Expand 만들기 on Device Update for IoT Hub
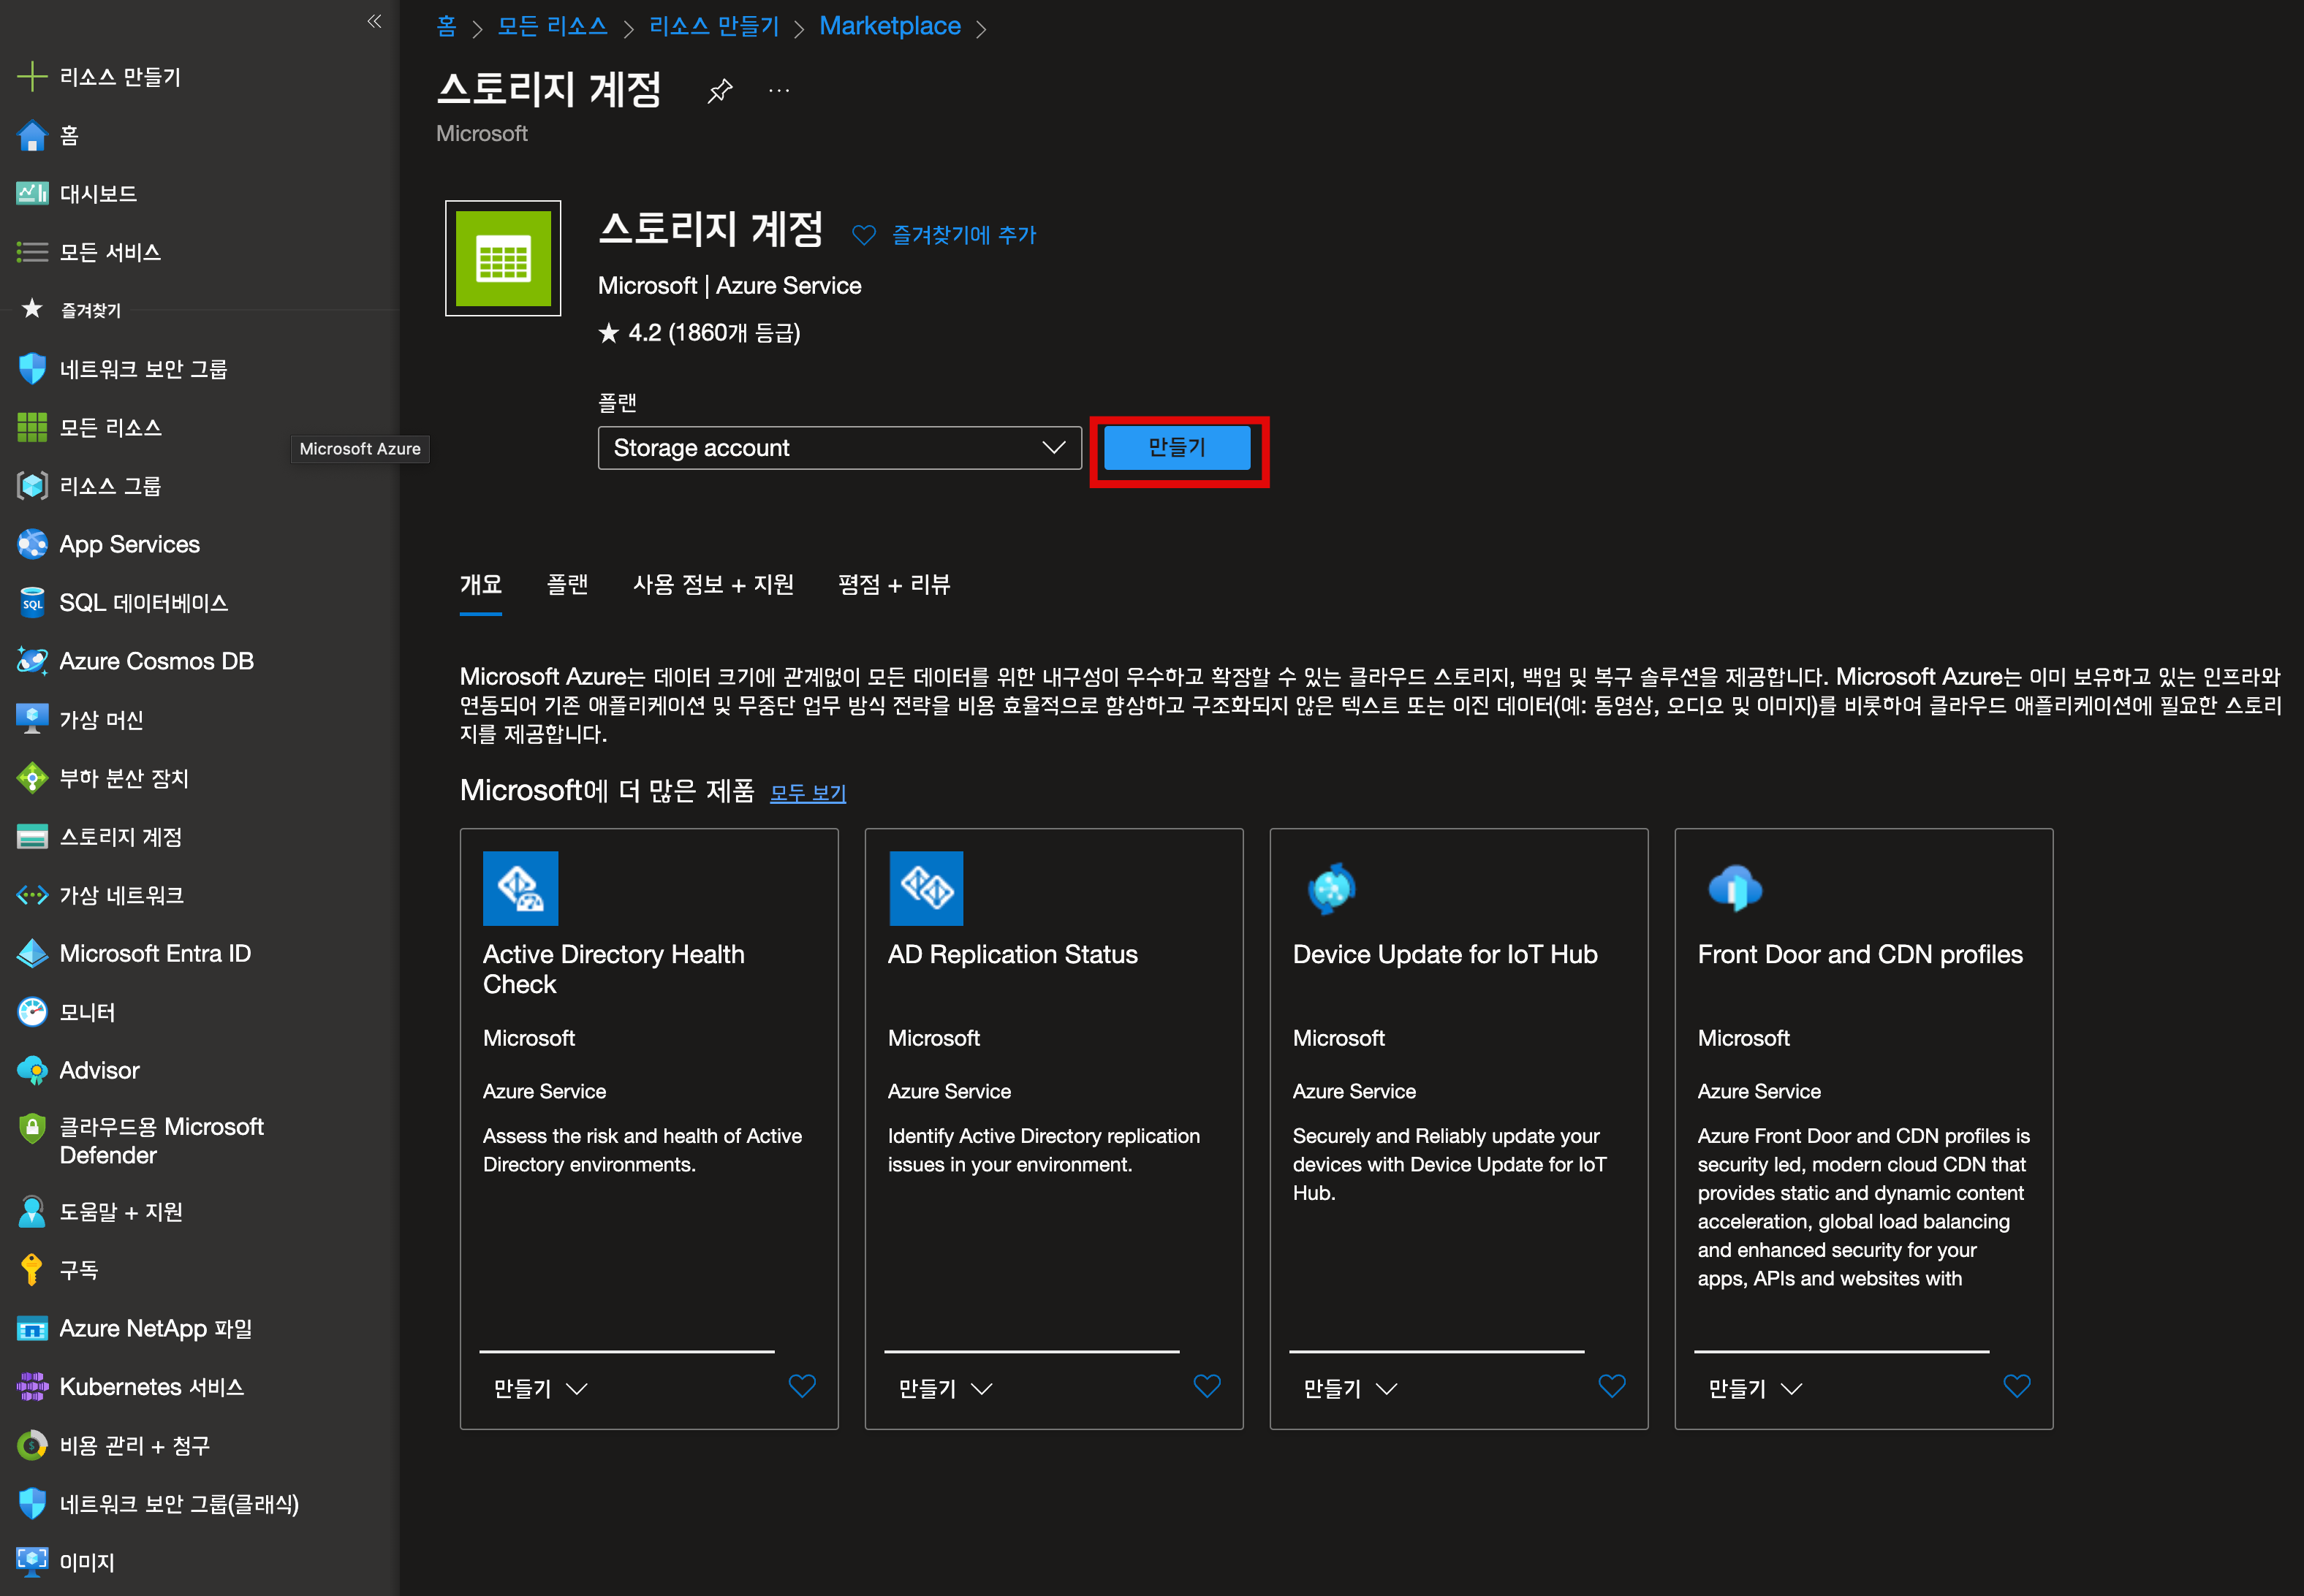Viewport: 2304px width, 1596px height. tap(1350, 1388)
